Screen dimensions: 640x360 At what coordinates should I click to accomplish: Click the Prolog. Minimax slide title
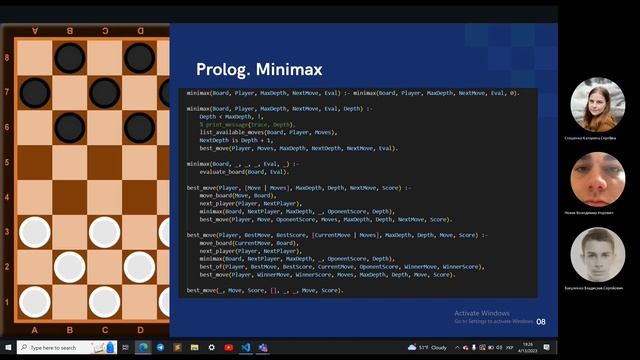tap(259, 69)
